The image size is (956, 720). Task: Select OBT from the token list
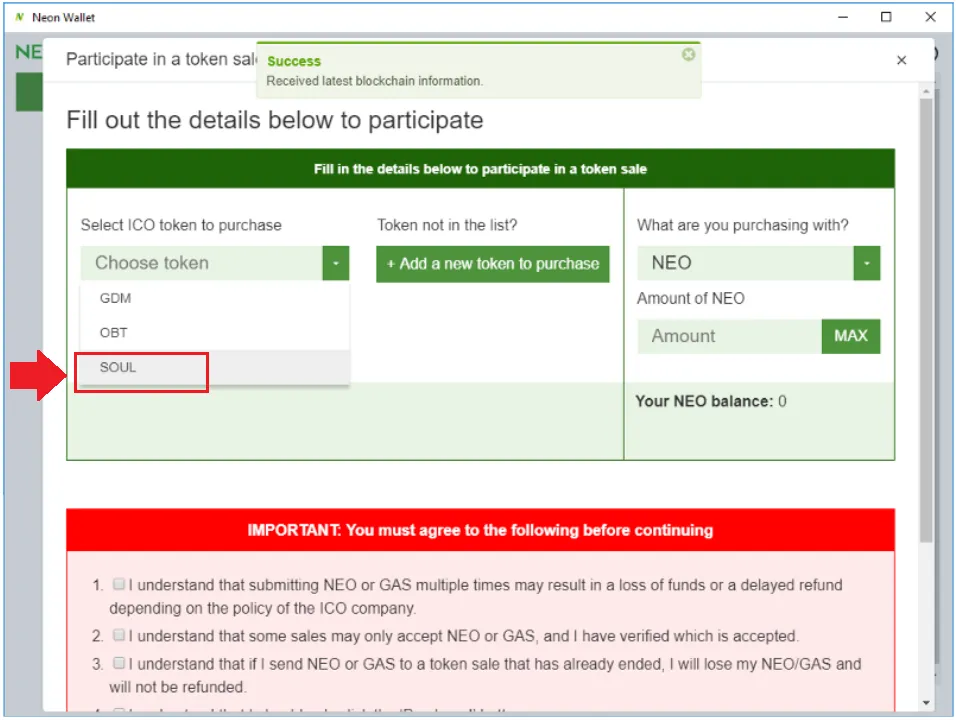pyautogui.click(x=215, y=333)
